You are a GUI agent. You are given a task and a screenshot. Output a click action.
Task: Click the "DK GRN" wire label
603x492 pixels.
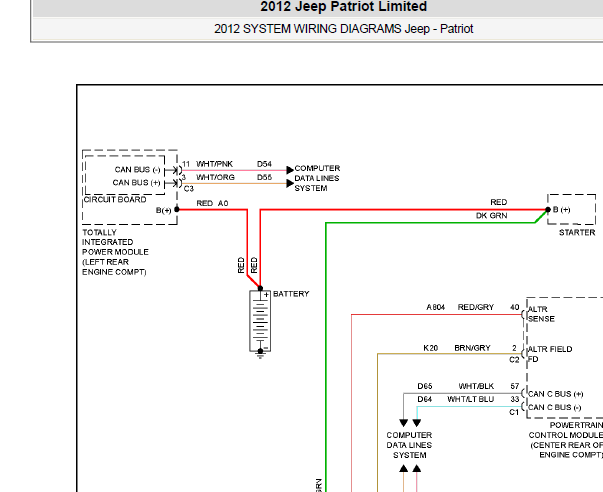pyautogui.click(x=491, y=215)
